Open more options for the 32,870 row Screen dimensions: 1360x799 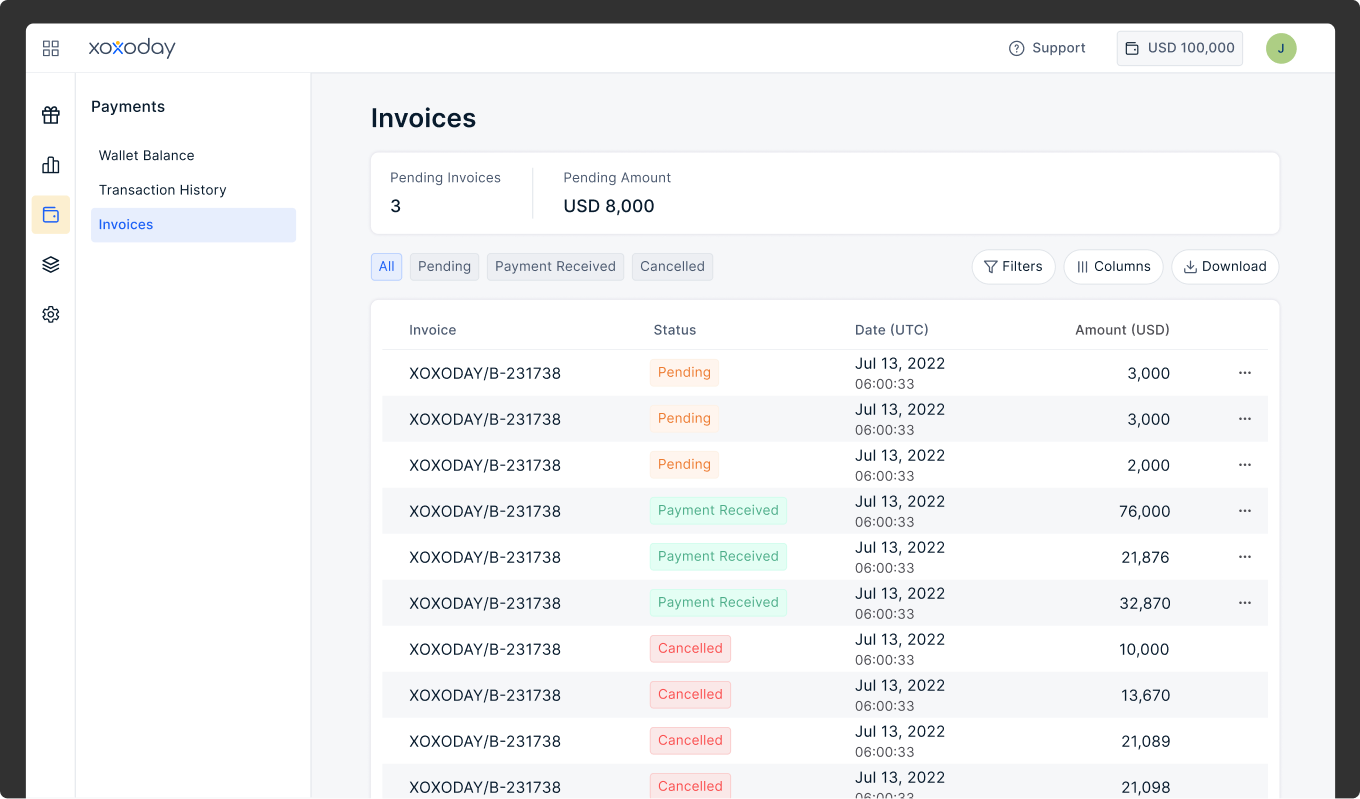coord(1245,603)
